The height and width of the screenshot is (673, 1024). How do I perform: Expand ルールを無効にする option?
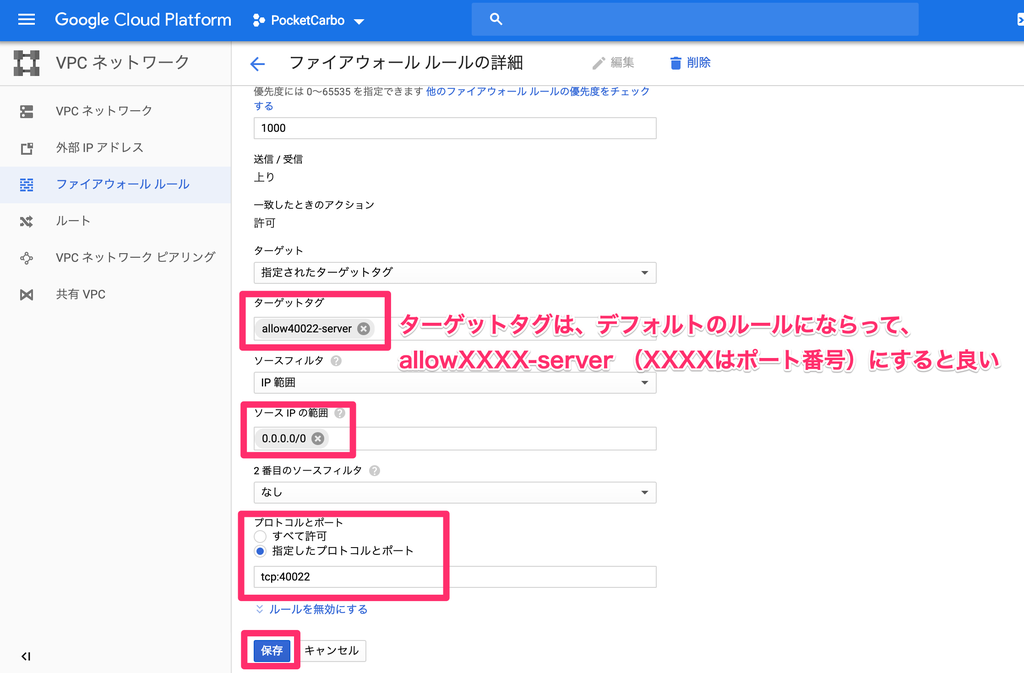(316, 608)
